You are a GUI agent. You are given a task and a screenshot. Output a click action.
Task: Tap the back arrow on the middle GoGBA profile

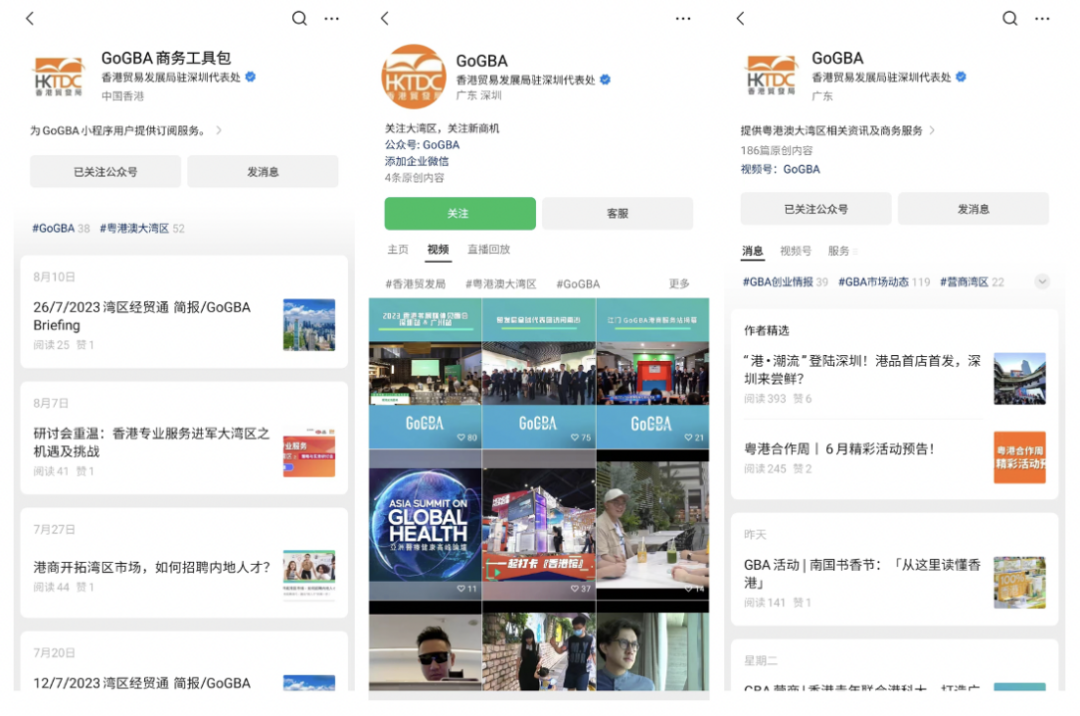(x=383, y=18)
